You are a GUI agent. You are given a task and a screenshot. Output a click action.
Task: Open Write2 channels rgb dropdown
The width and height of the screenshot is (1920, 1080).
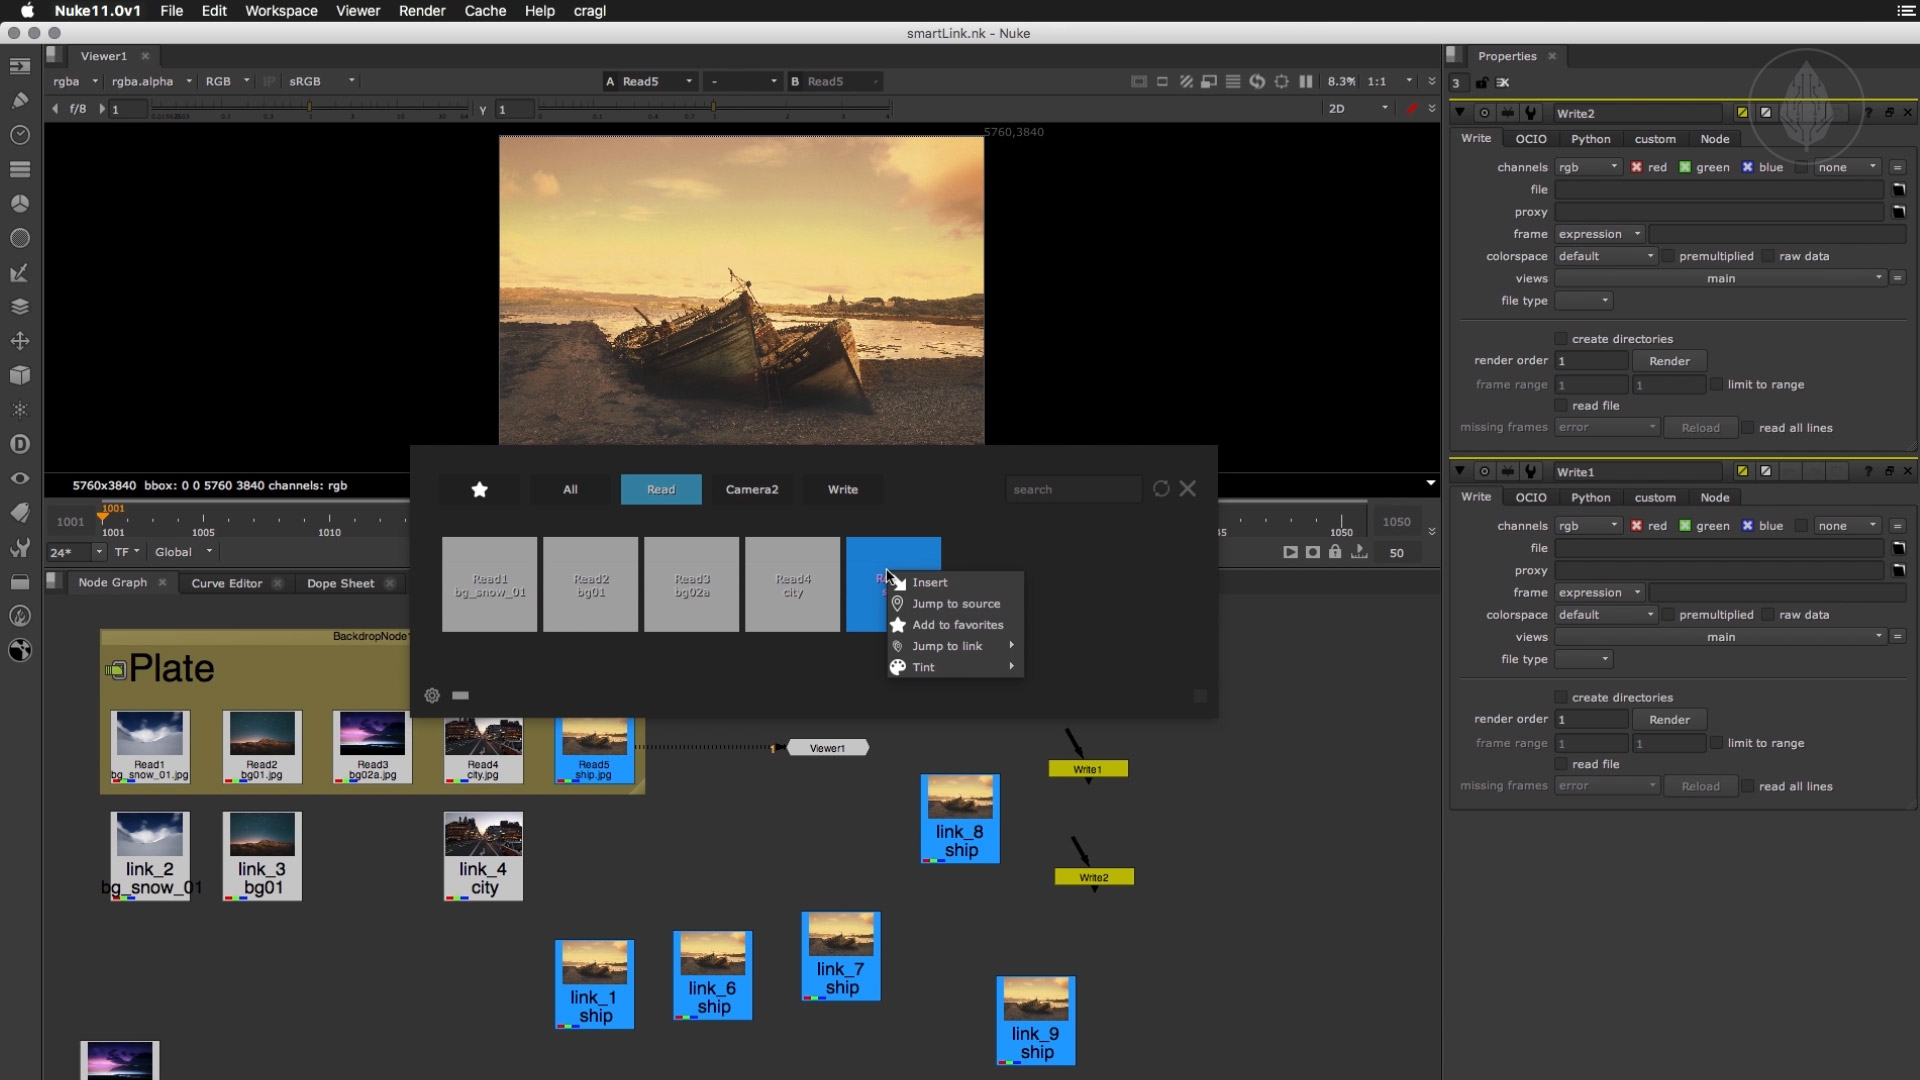click(x=1588, y=167)
